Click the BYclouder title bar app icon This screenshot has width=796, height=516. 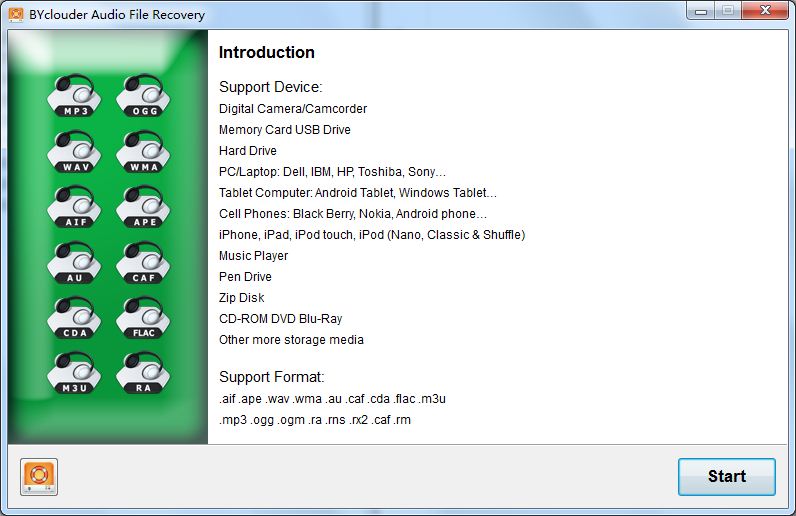16,14
